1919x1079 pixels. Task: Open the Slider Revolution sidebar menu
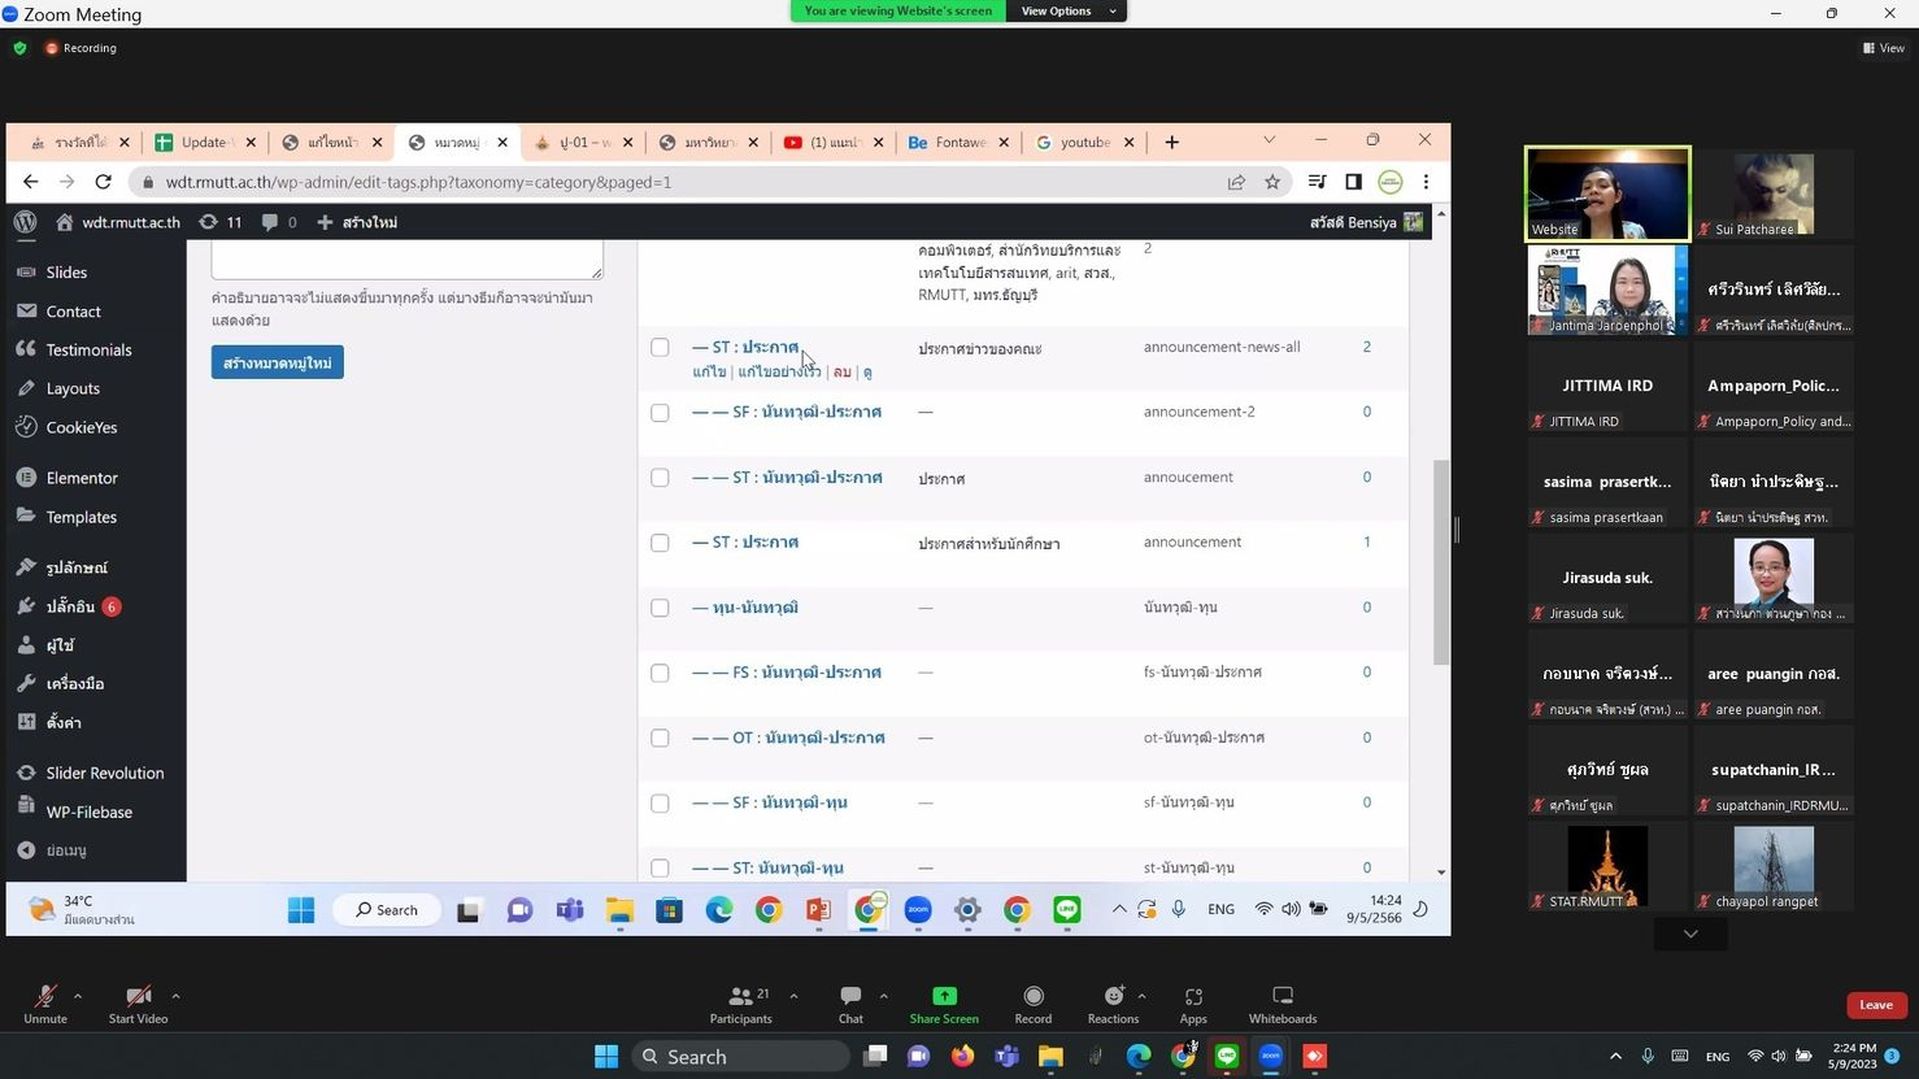[x=104, y=773]
